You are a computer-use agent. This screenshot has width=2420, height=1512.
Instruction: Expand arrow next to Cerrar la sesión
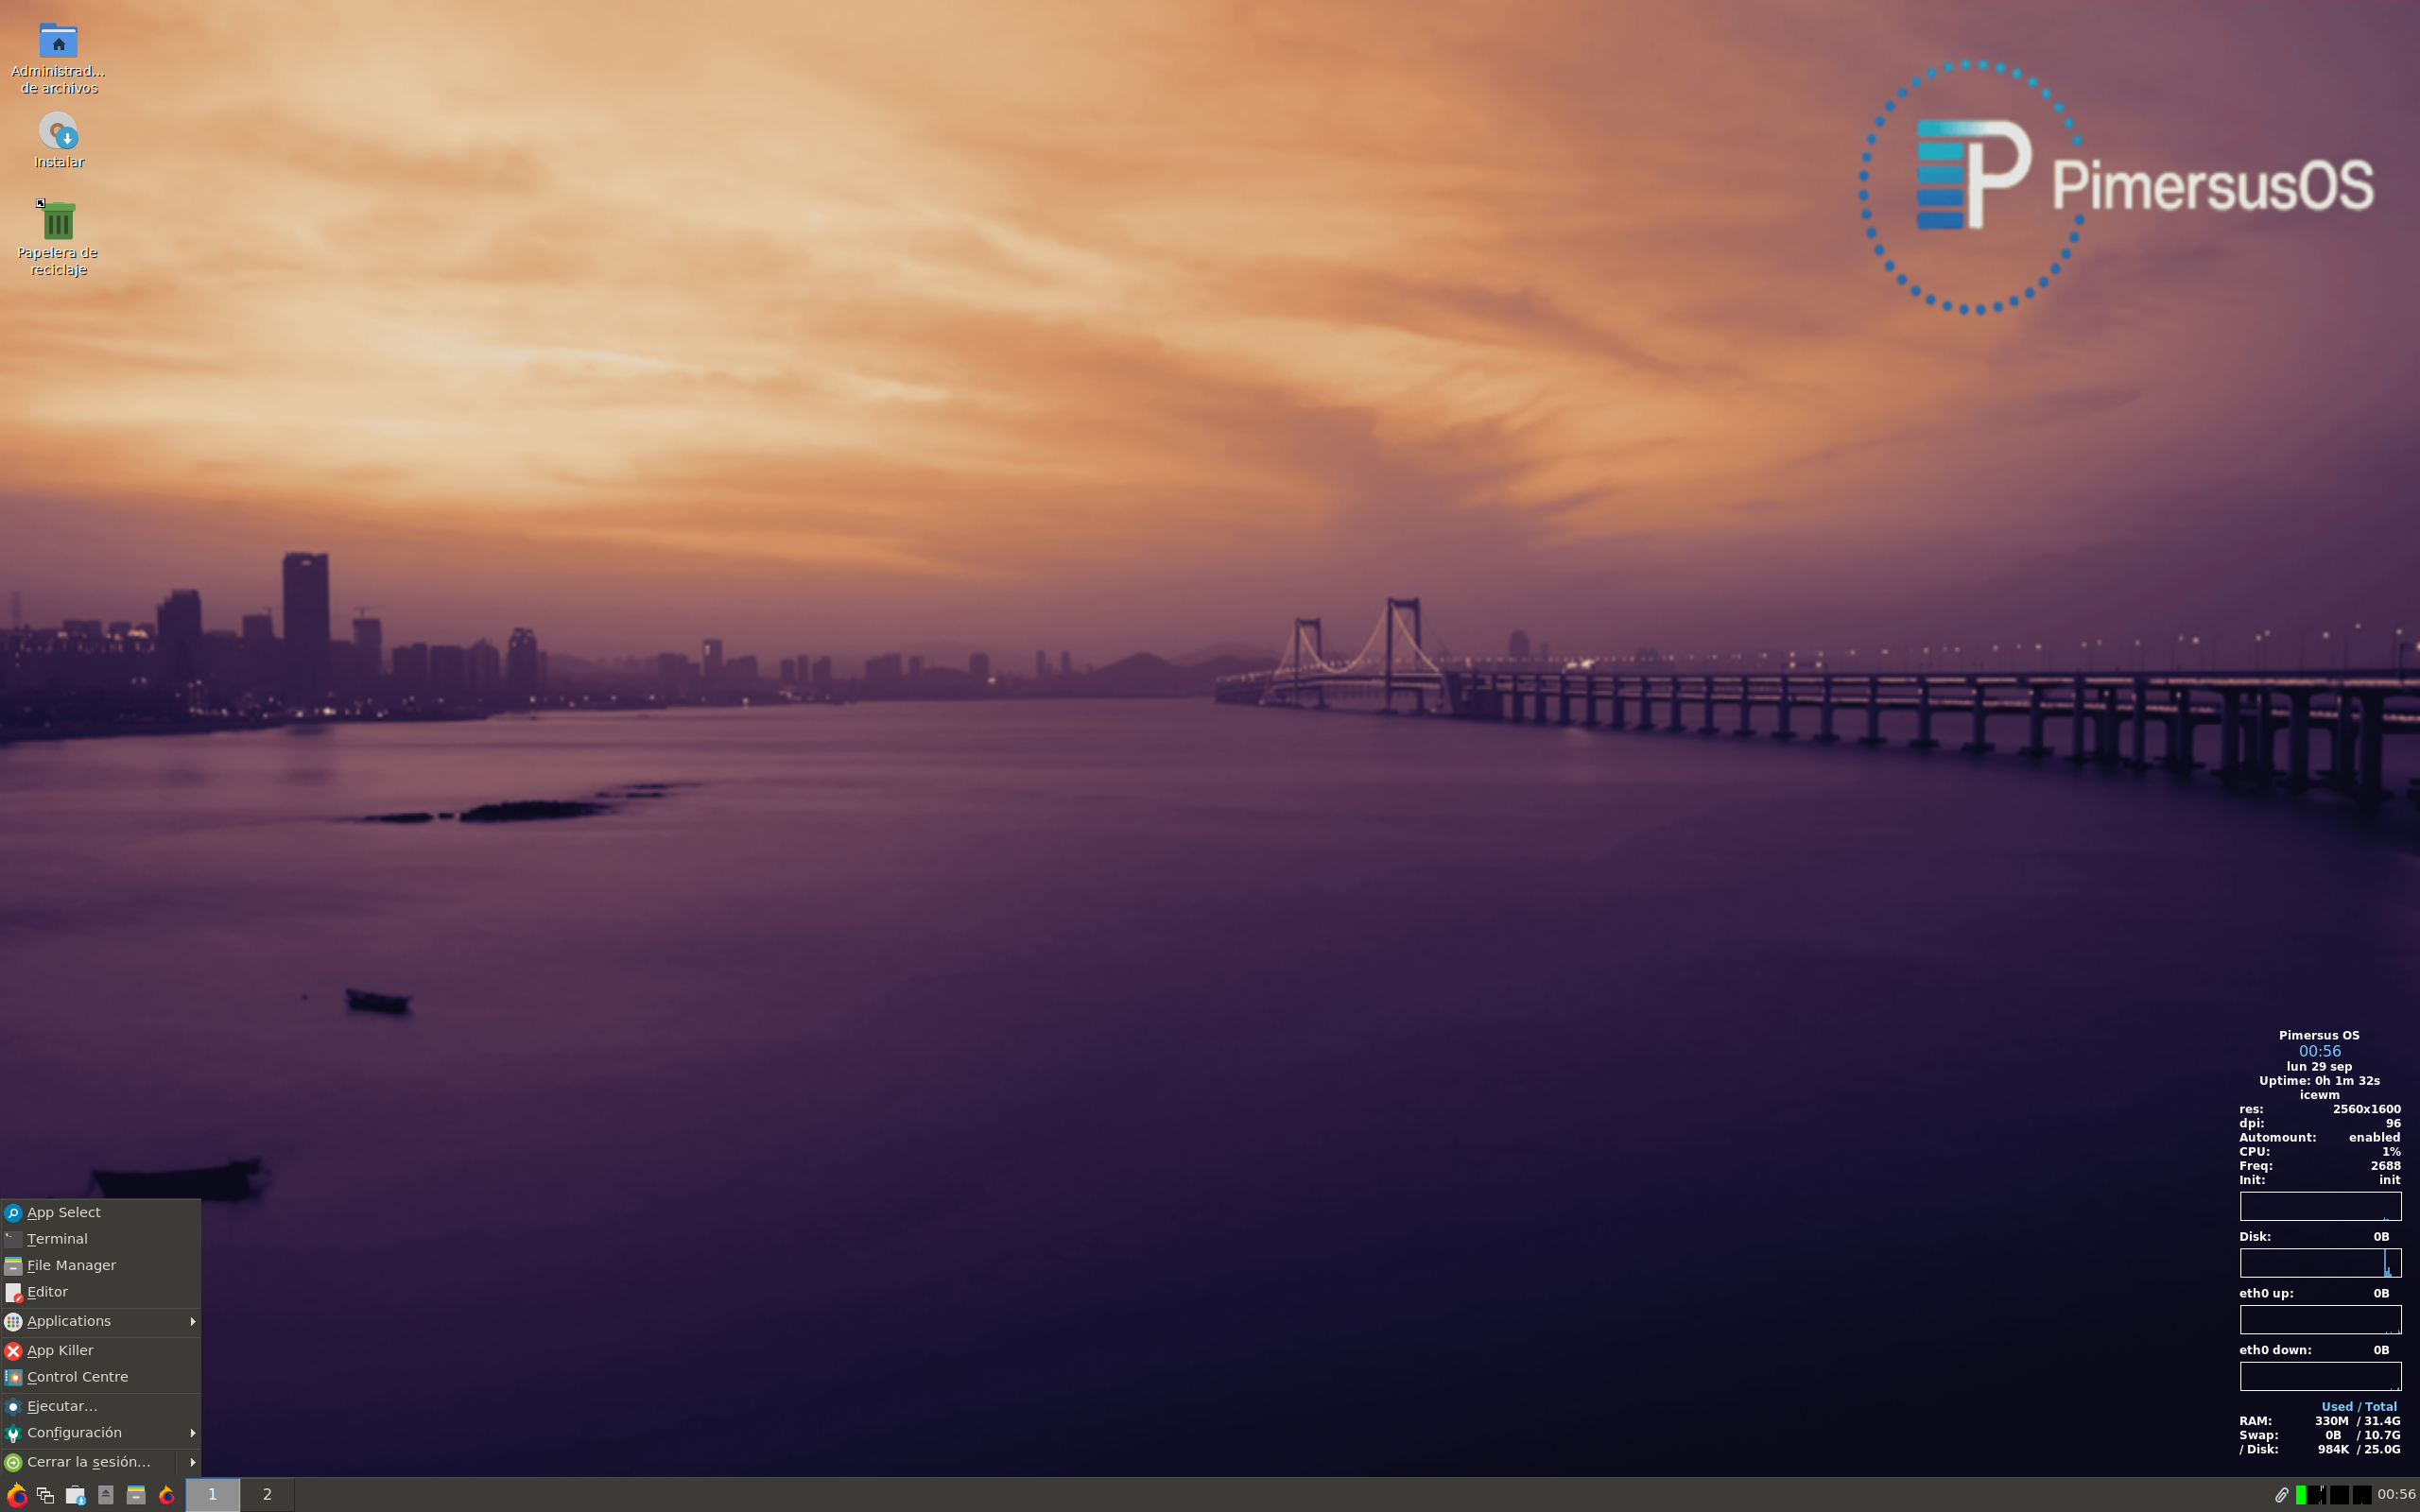pos(191,1462)
